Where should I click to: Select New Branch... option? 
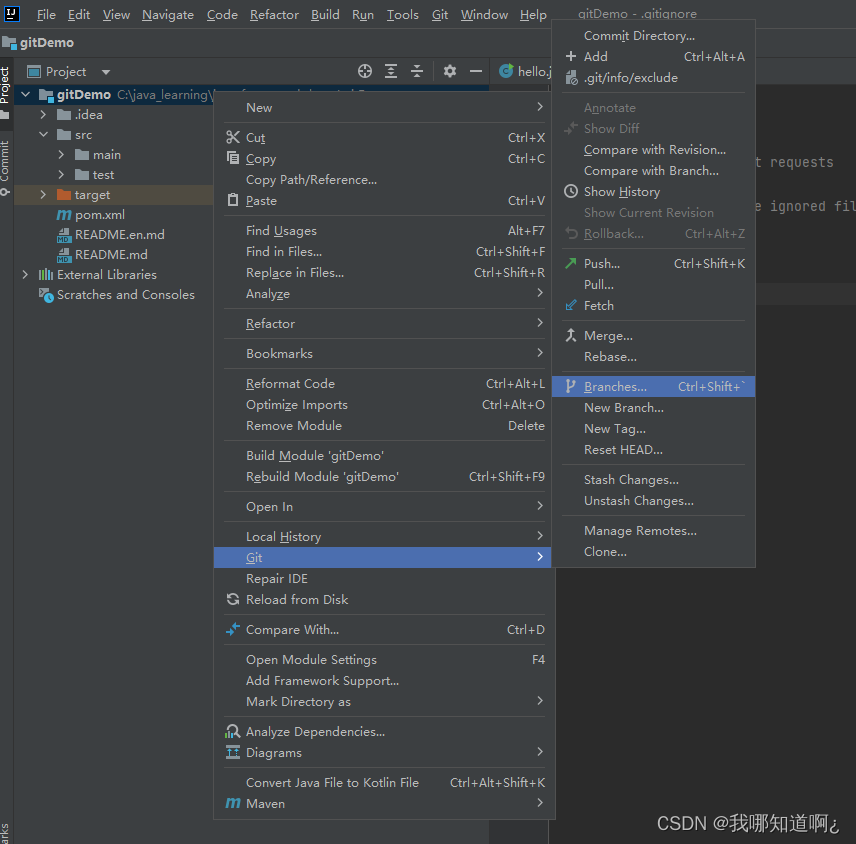click(x=653, y=407)
